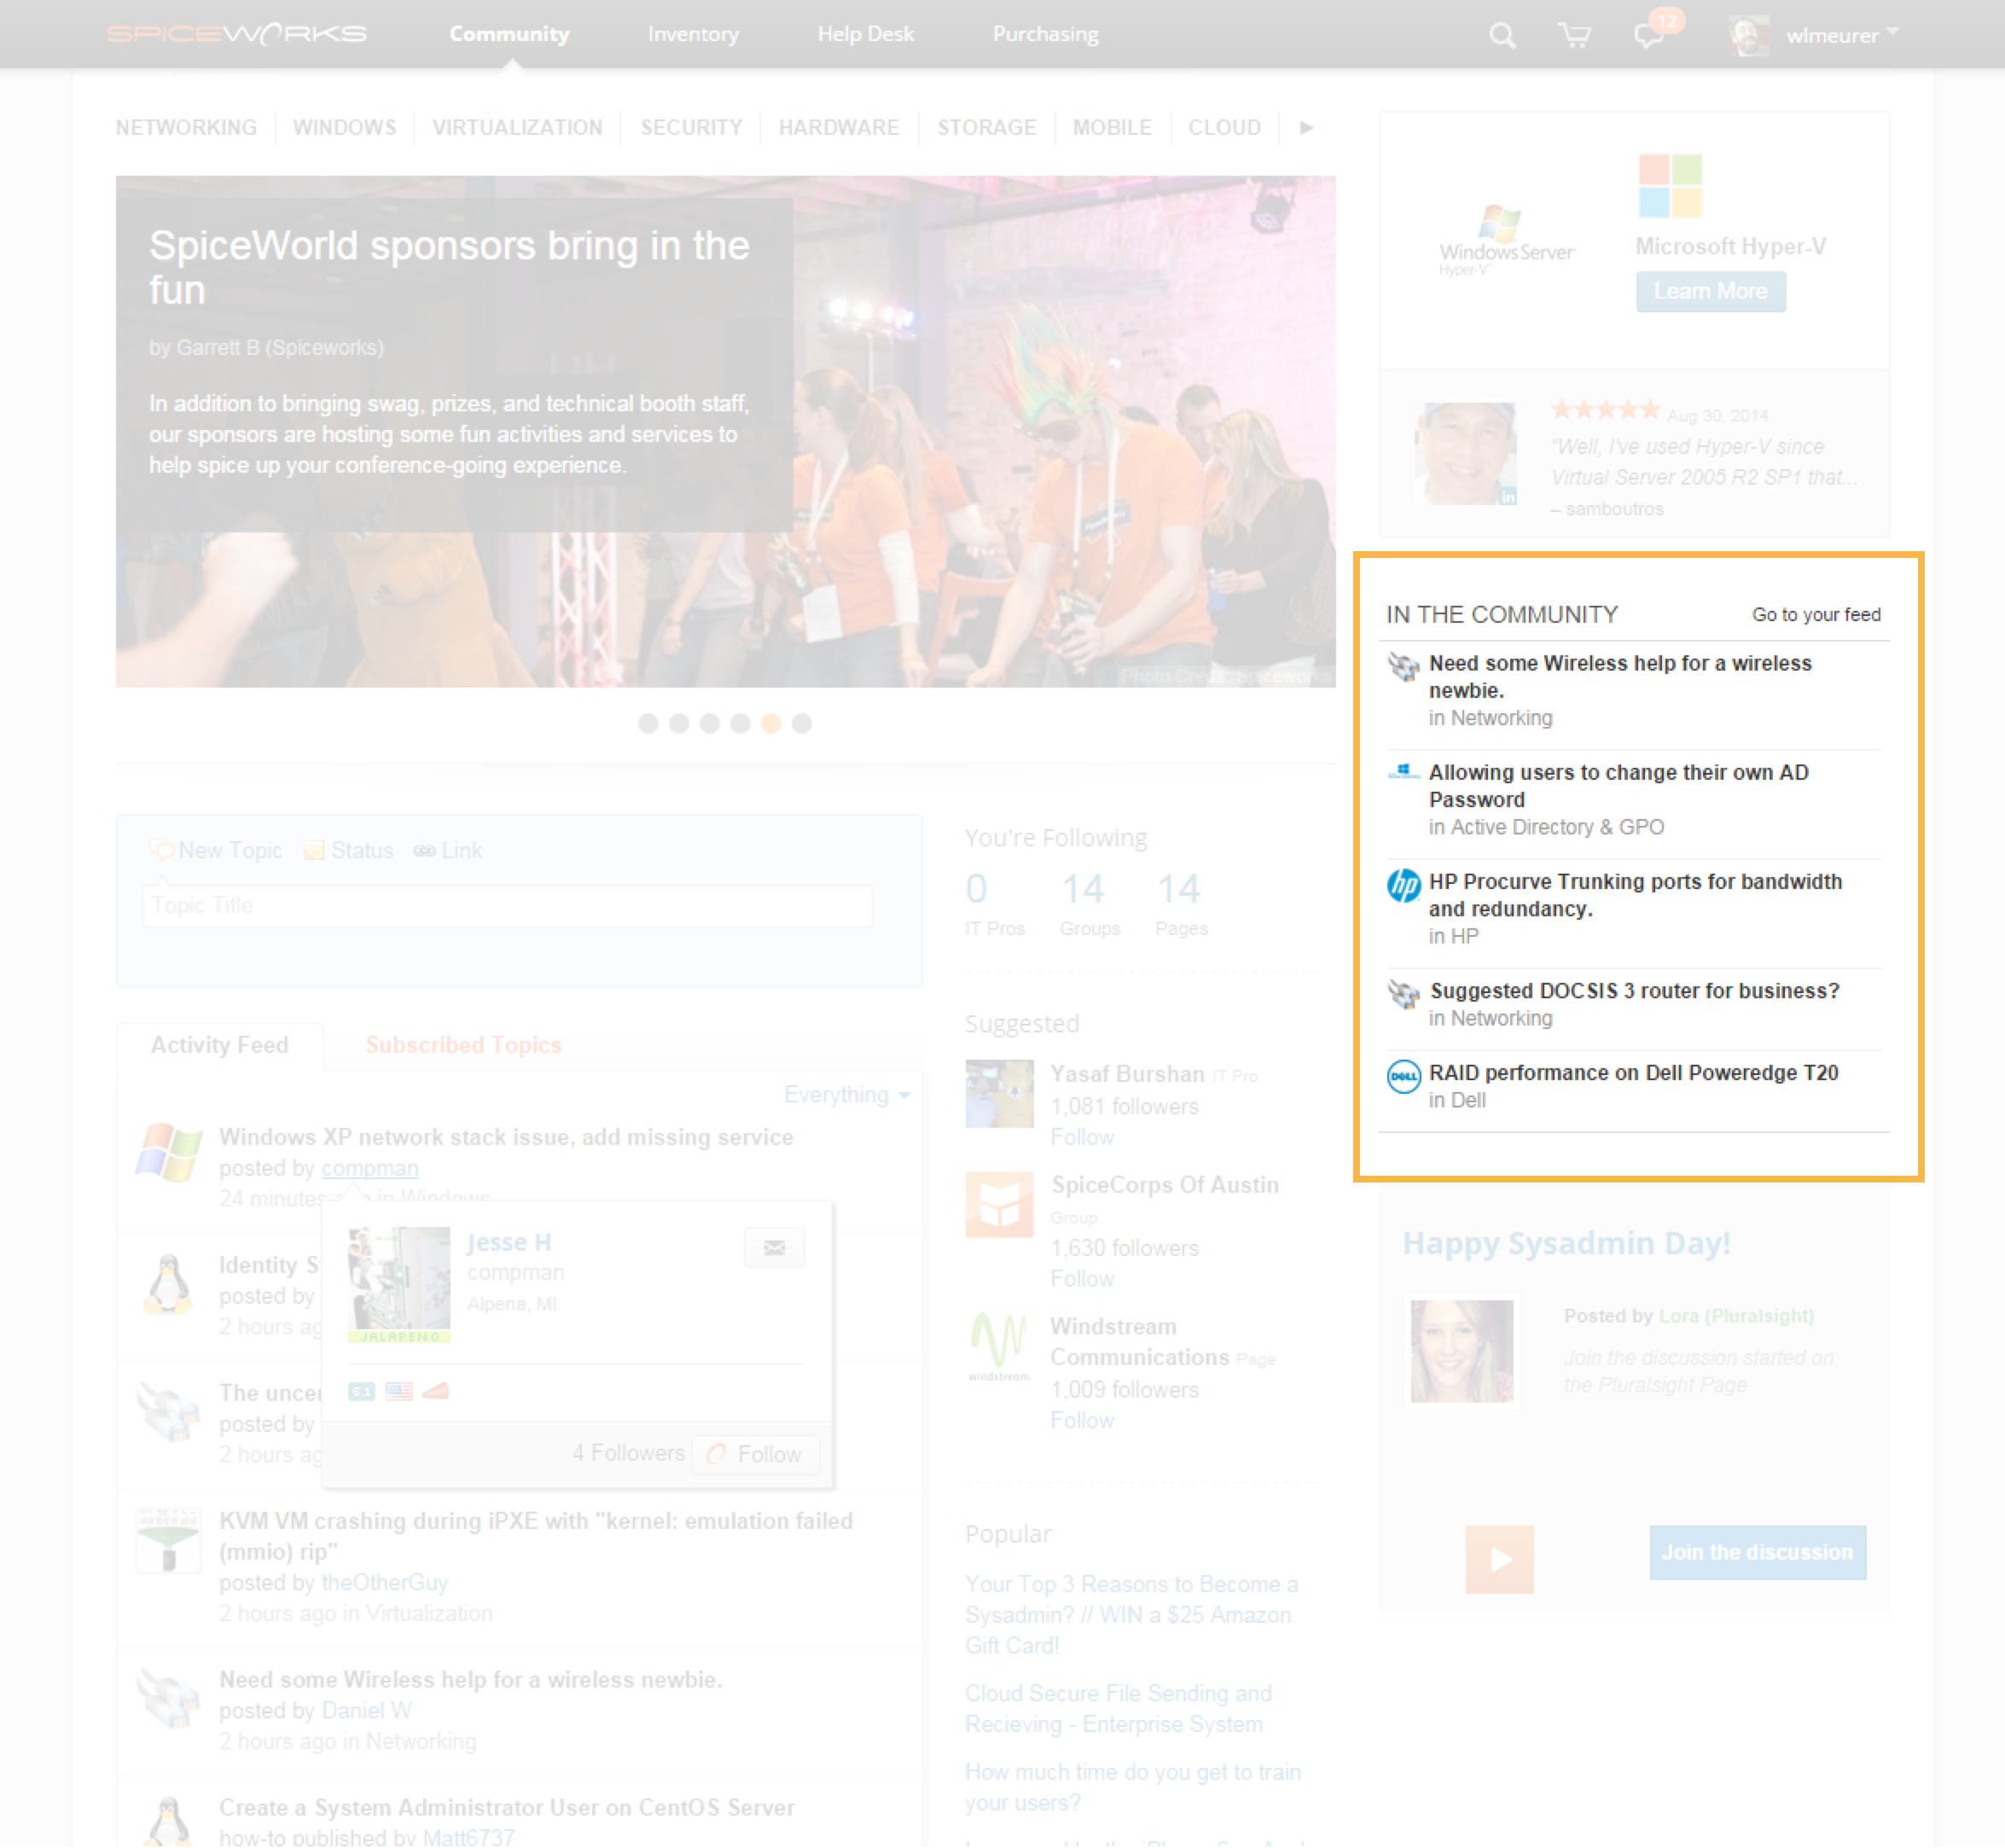Viewport: 2005px width, 1848px height.
Task: Click SpiceCorps Of Austin group icon
Action: tap(999, 1204)
